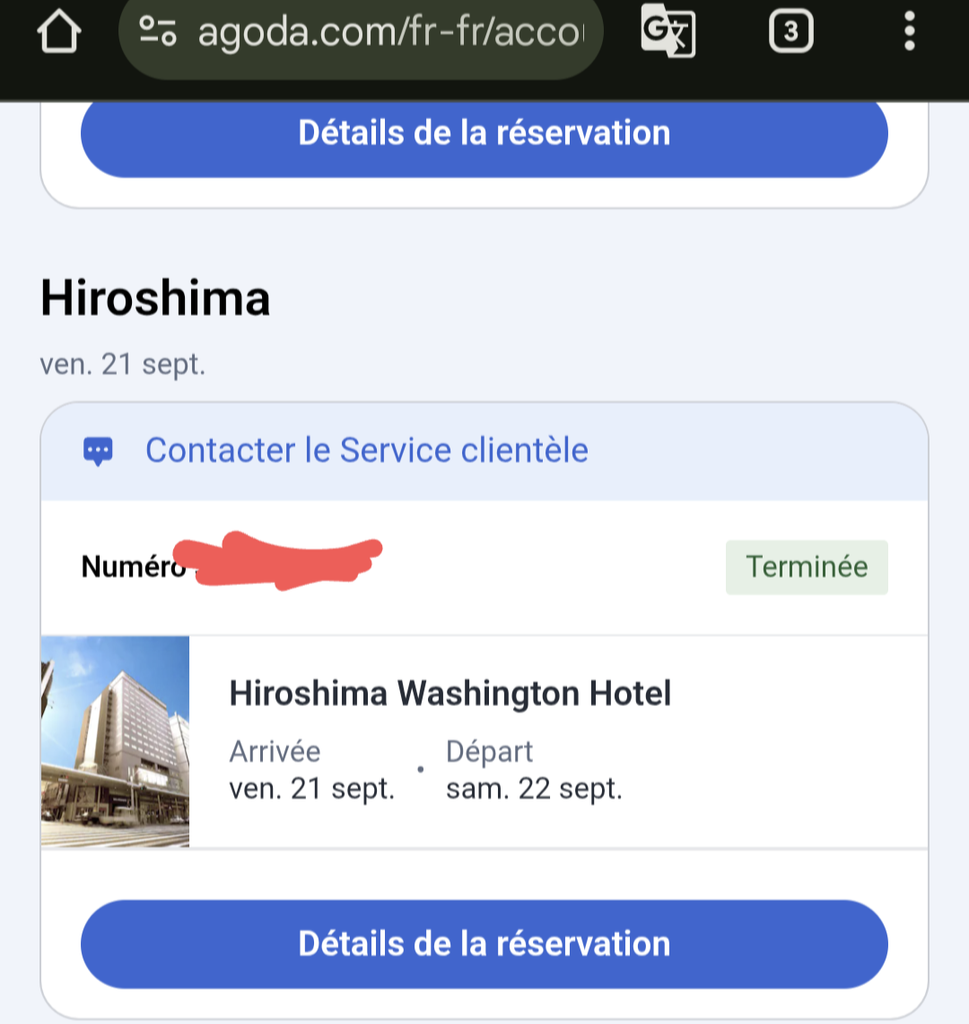Tap the customer service chat bubble icon
The image size is (969, 1024).
98,451
